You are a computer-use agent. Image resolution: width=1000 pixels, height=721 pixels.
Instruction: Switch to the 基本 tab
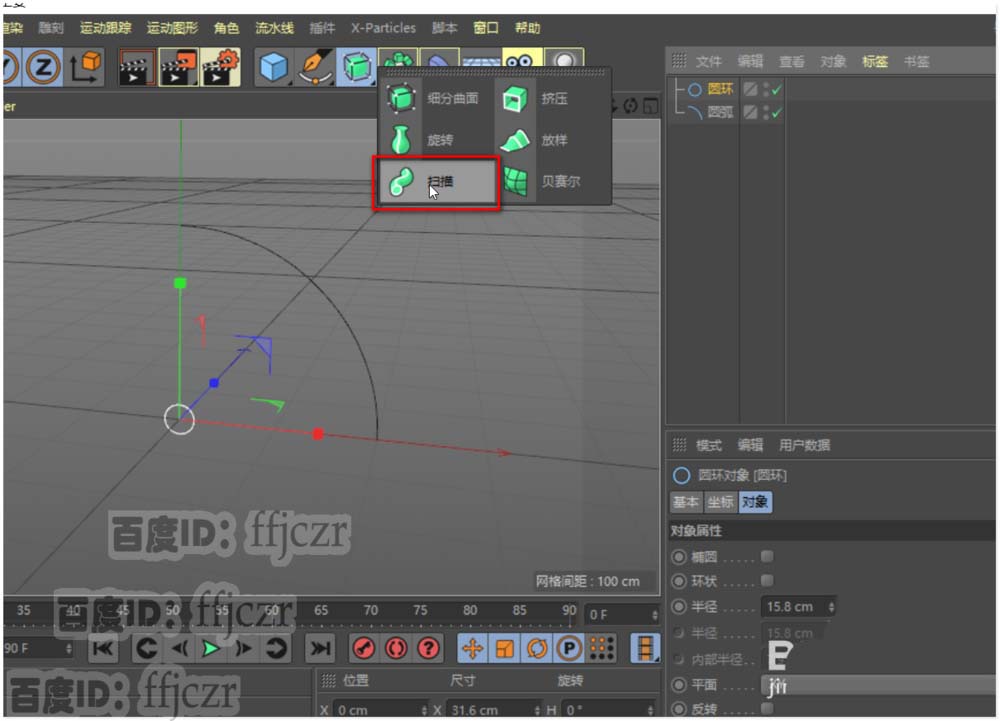point(686,502)
